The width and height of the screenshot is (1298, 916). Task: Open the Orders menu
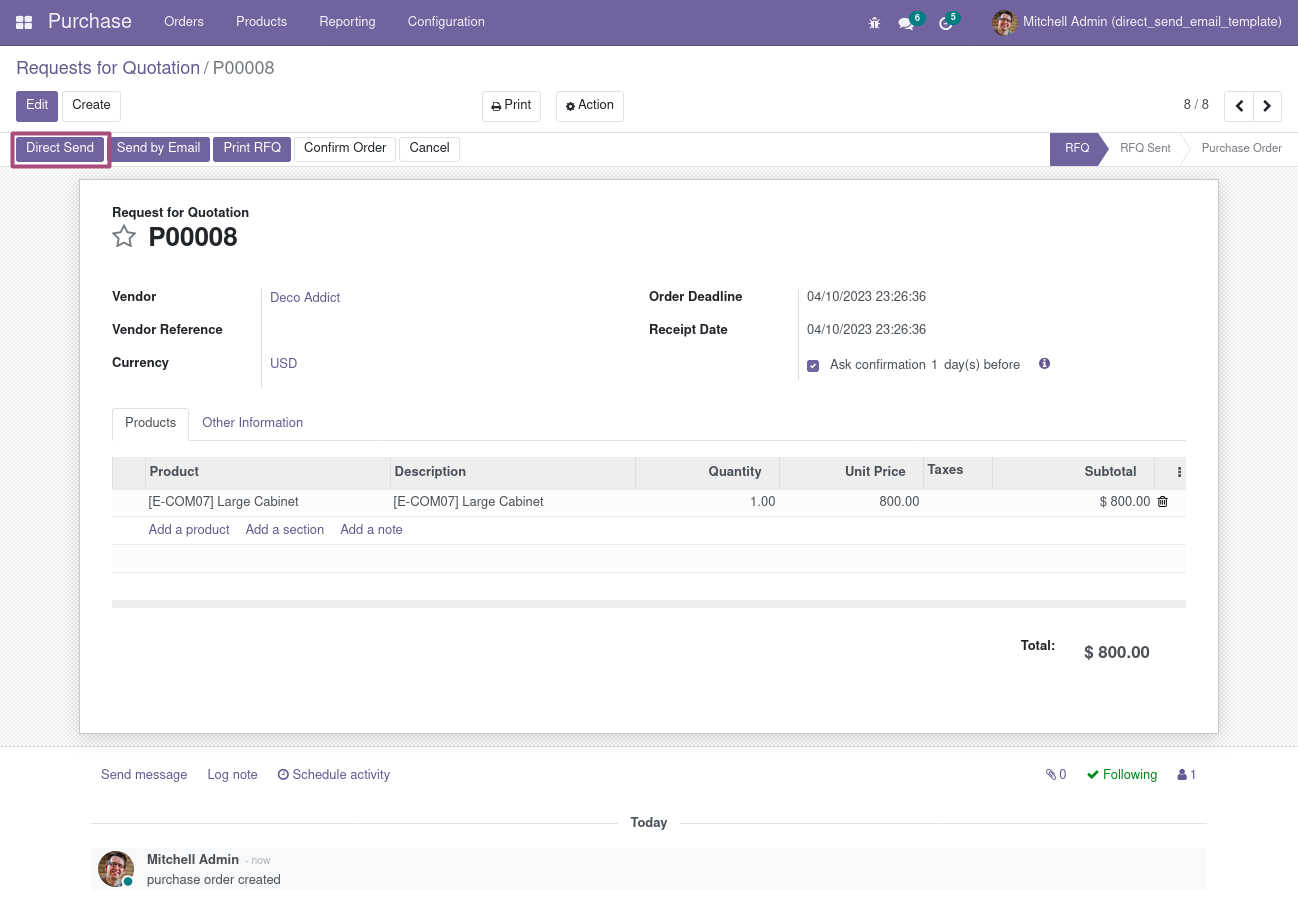[184, 22]
